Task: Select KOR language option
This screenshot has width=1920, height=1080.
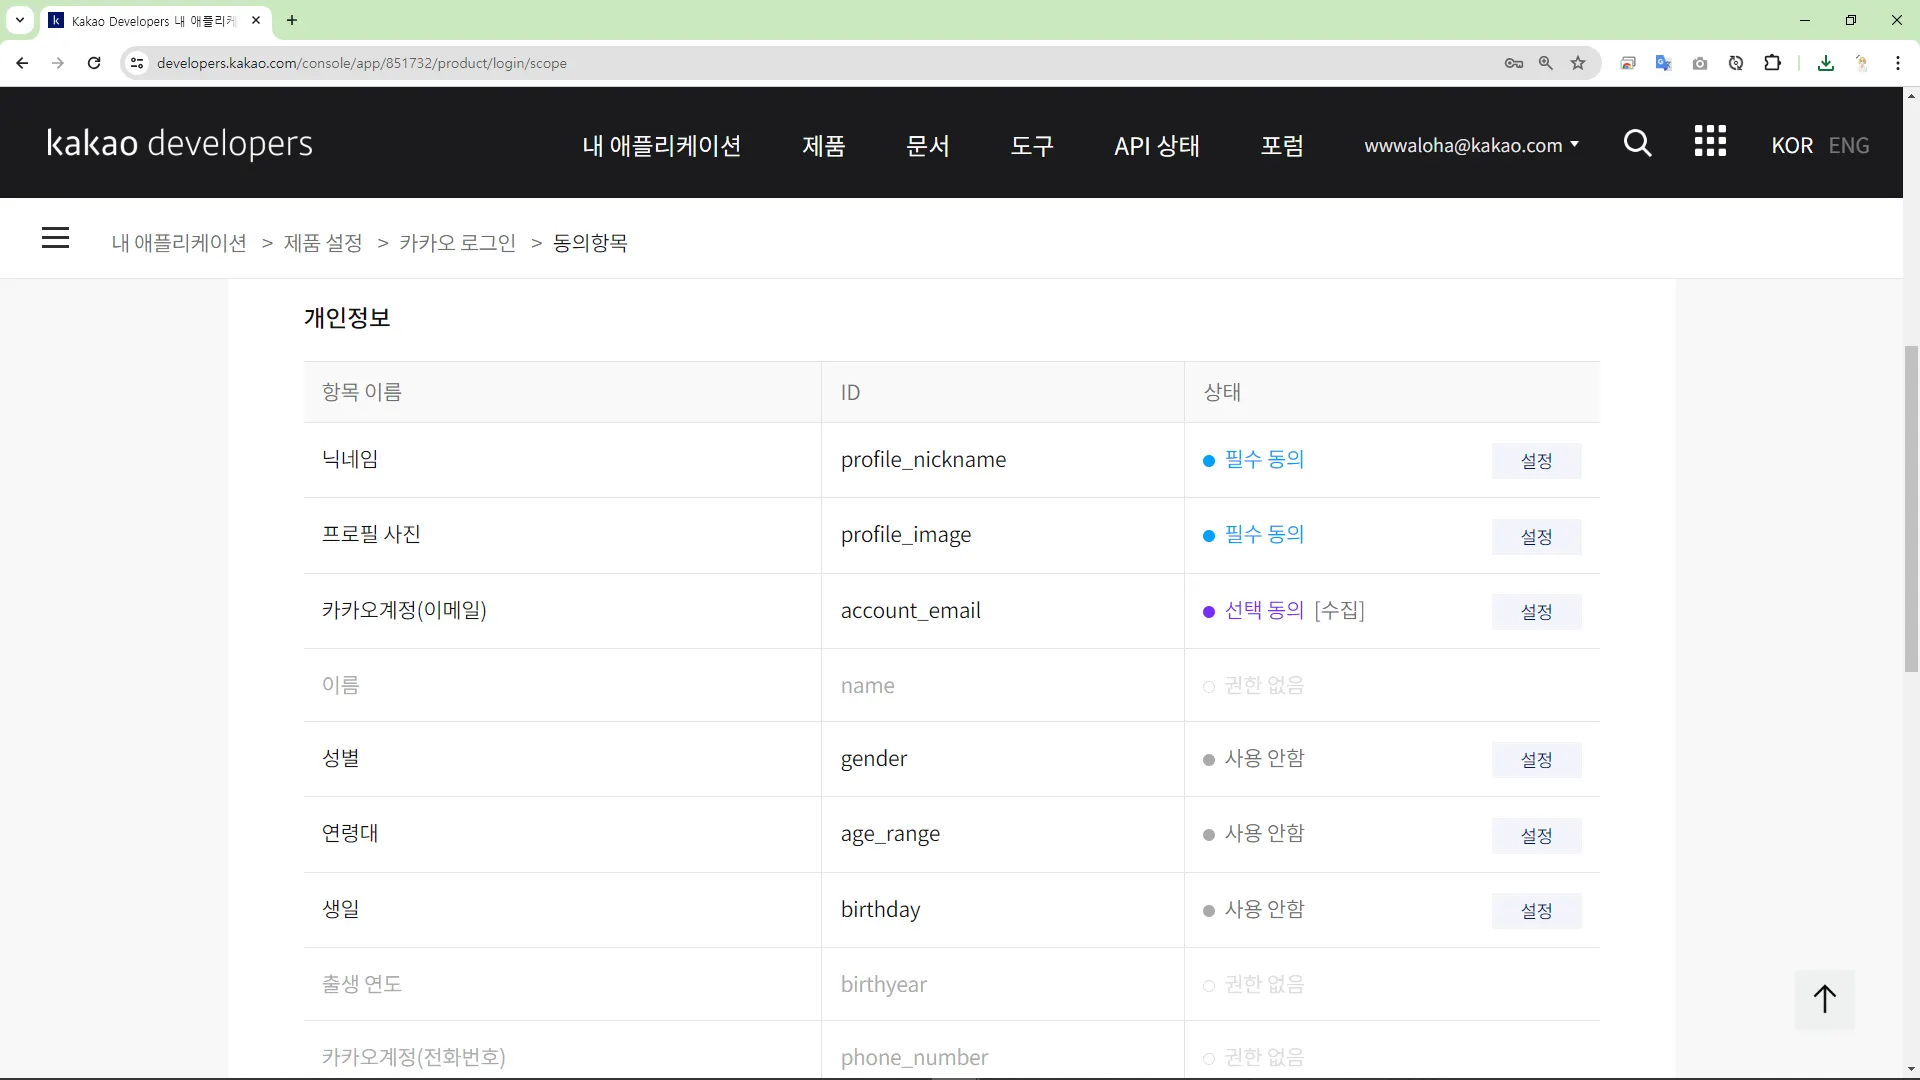Action: 1791,145
